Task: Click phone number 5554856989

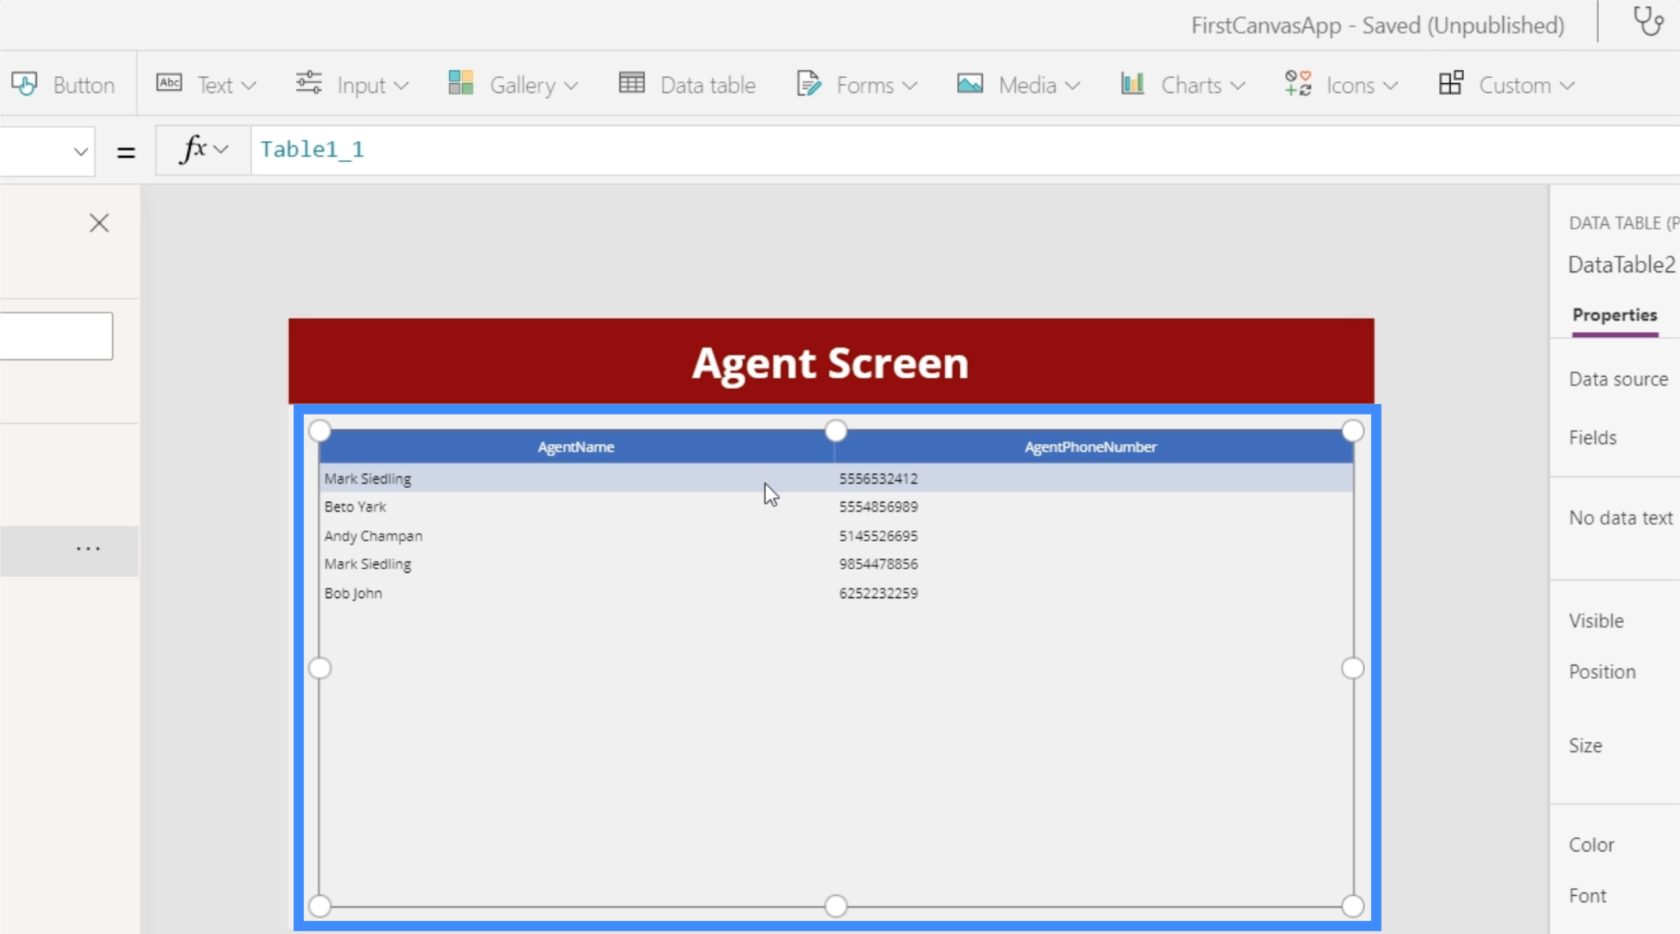Action: tap(878, 507)
